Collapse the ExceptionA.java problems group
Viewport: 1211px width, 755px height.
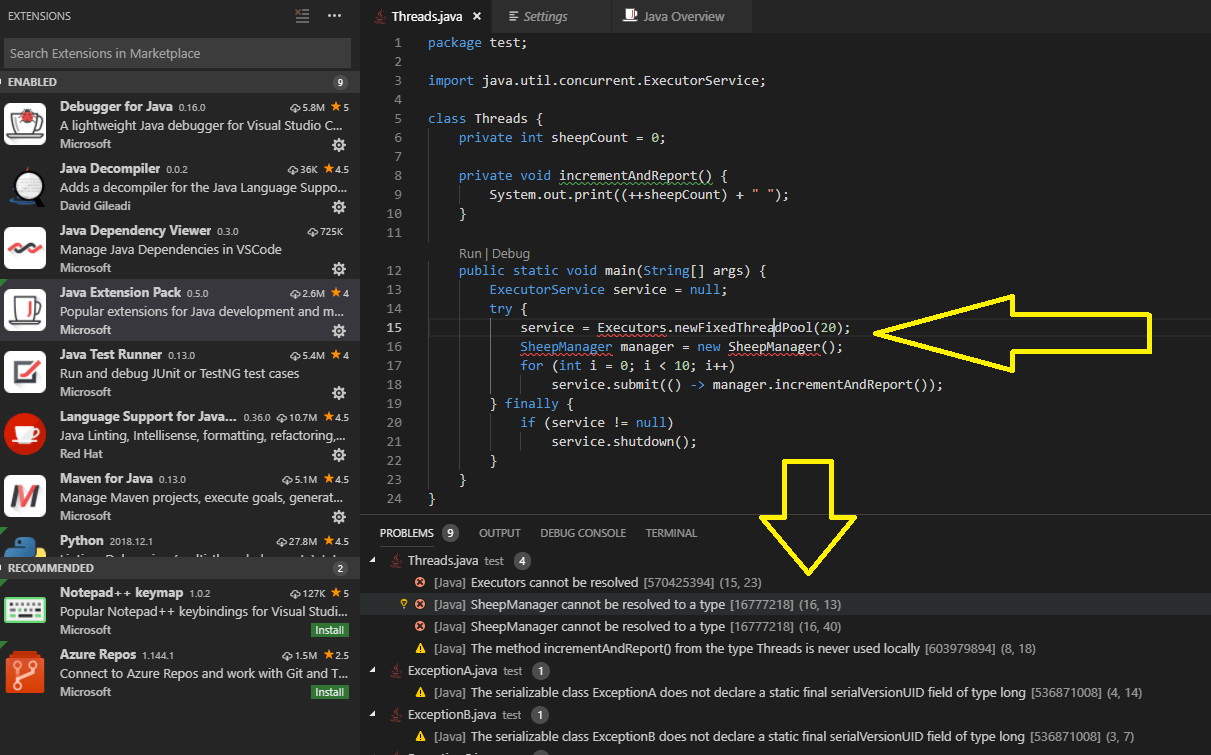click(x=373, y=670)
